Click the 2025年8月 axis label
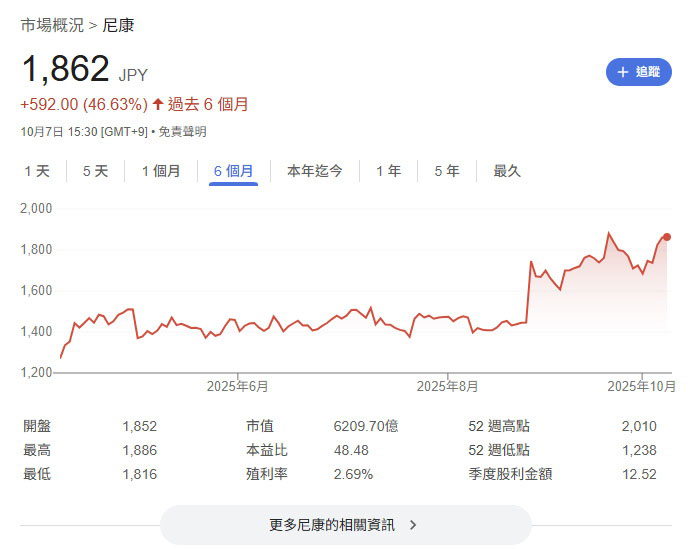Screen dimensions: 696x550 pyautogui.click(x=450, y=385)
